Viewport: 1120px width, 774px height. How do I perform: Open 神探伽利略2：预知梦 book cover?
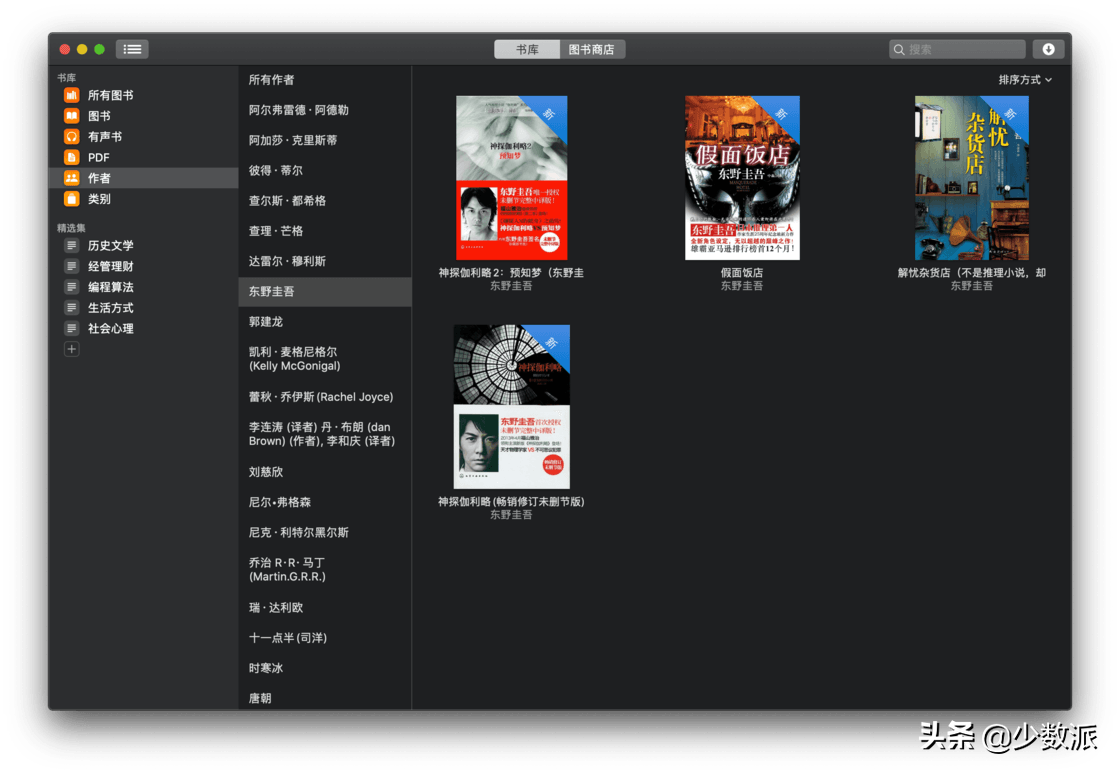[x=511, y=178]
